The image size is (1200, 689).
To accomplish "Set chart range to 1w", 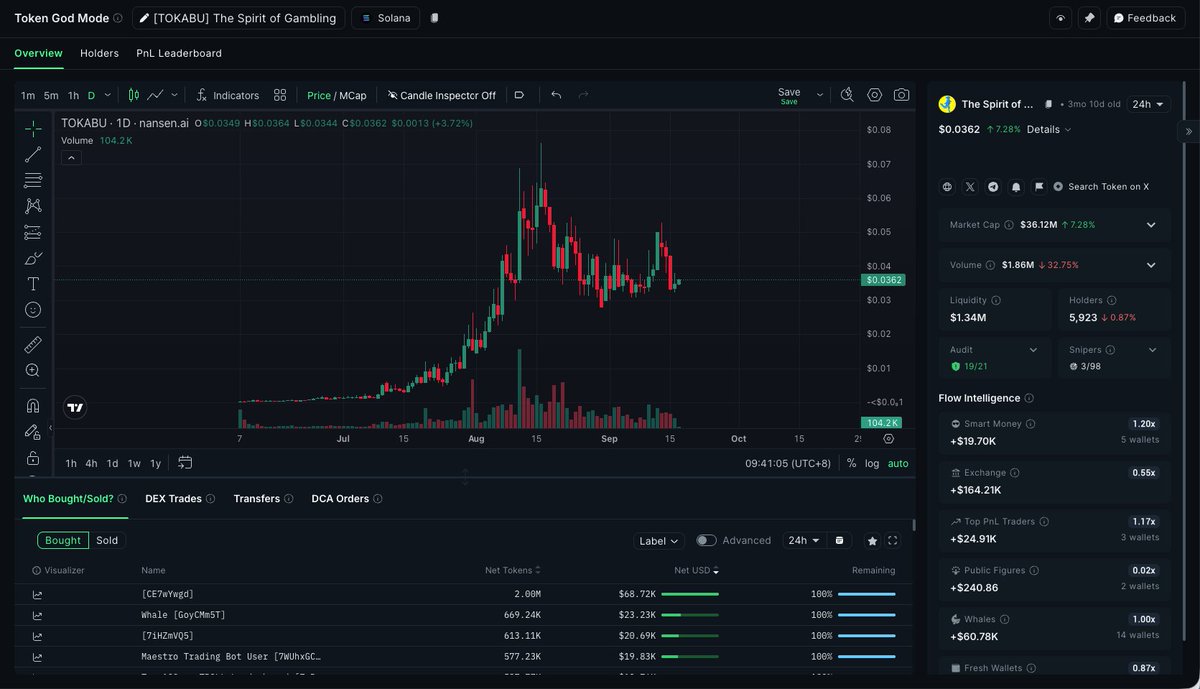I will pyautogui.click(x=134, y=463).
